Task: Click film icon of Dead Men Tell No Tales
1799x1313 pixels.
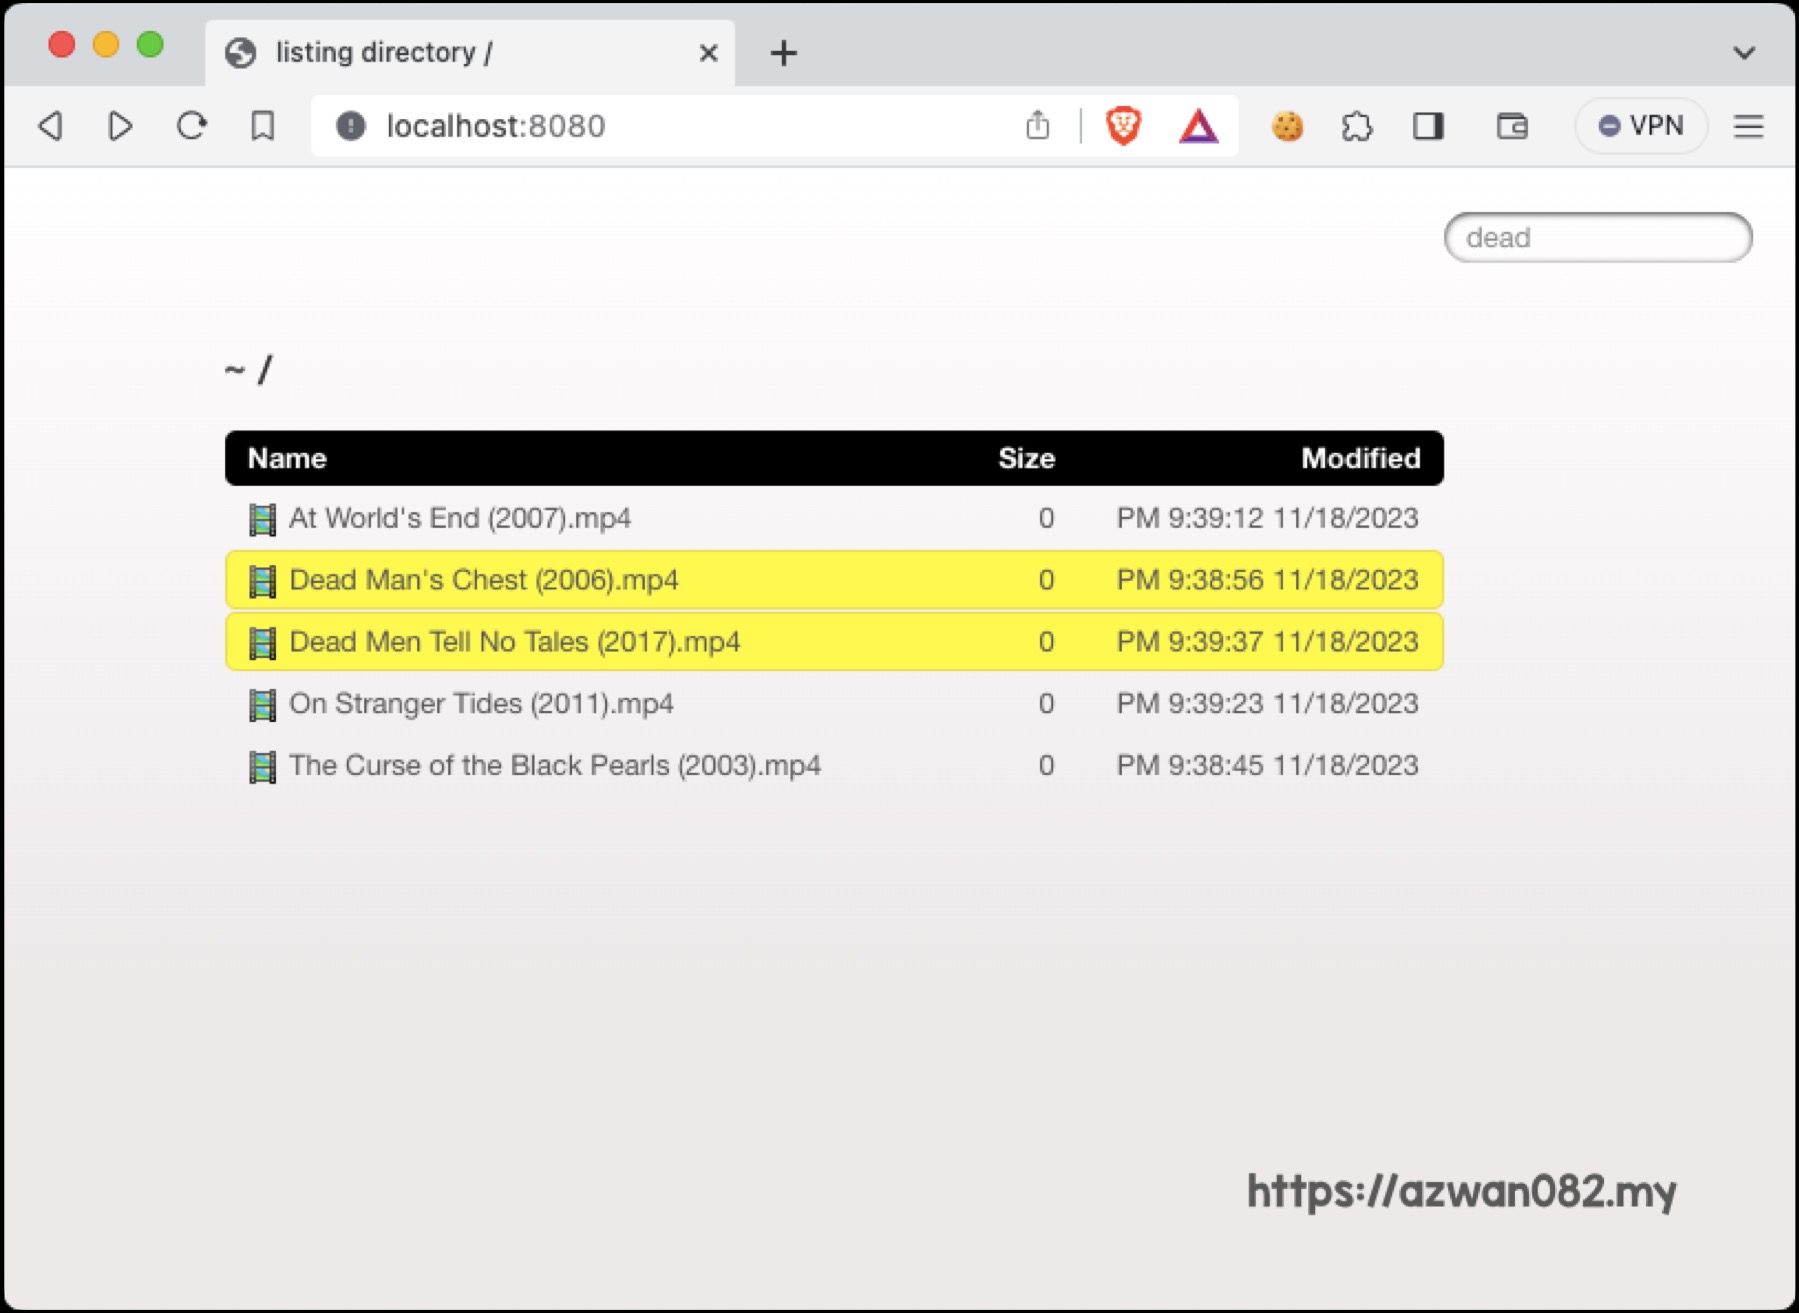Action: (x=262, y=643)
